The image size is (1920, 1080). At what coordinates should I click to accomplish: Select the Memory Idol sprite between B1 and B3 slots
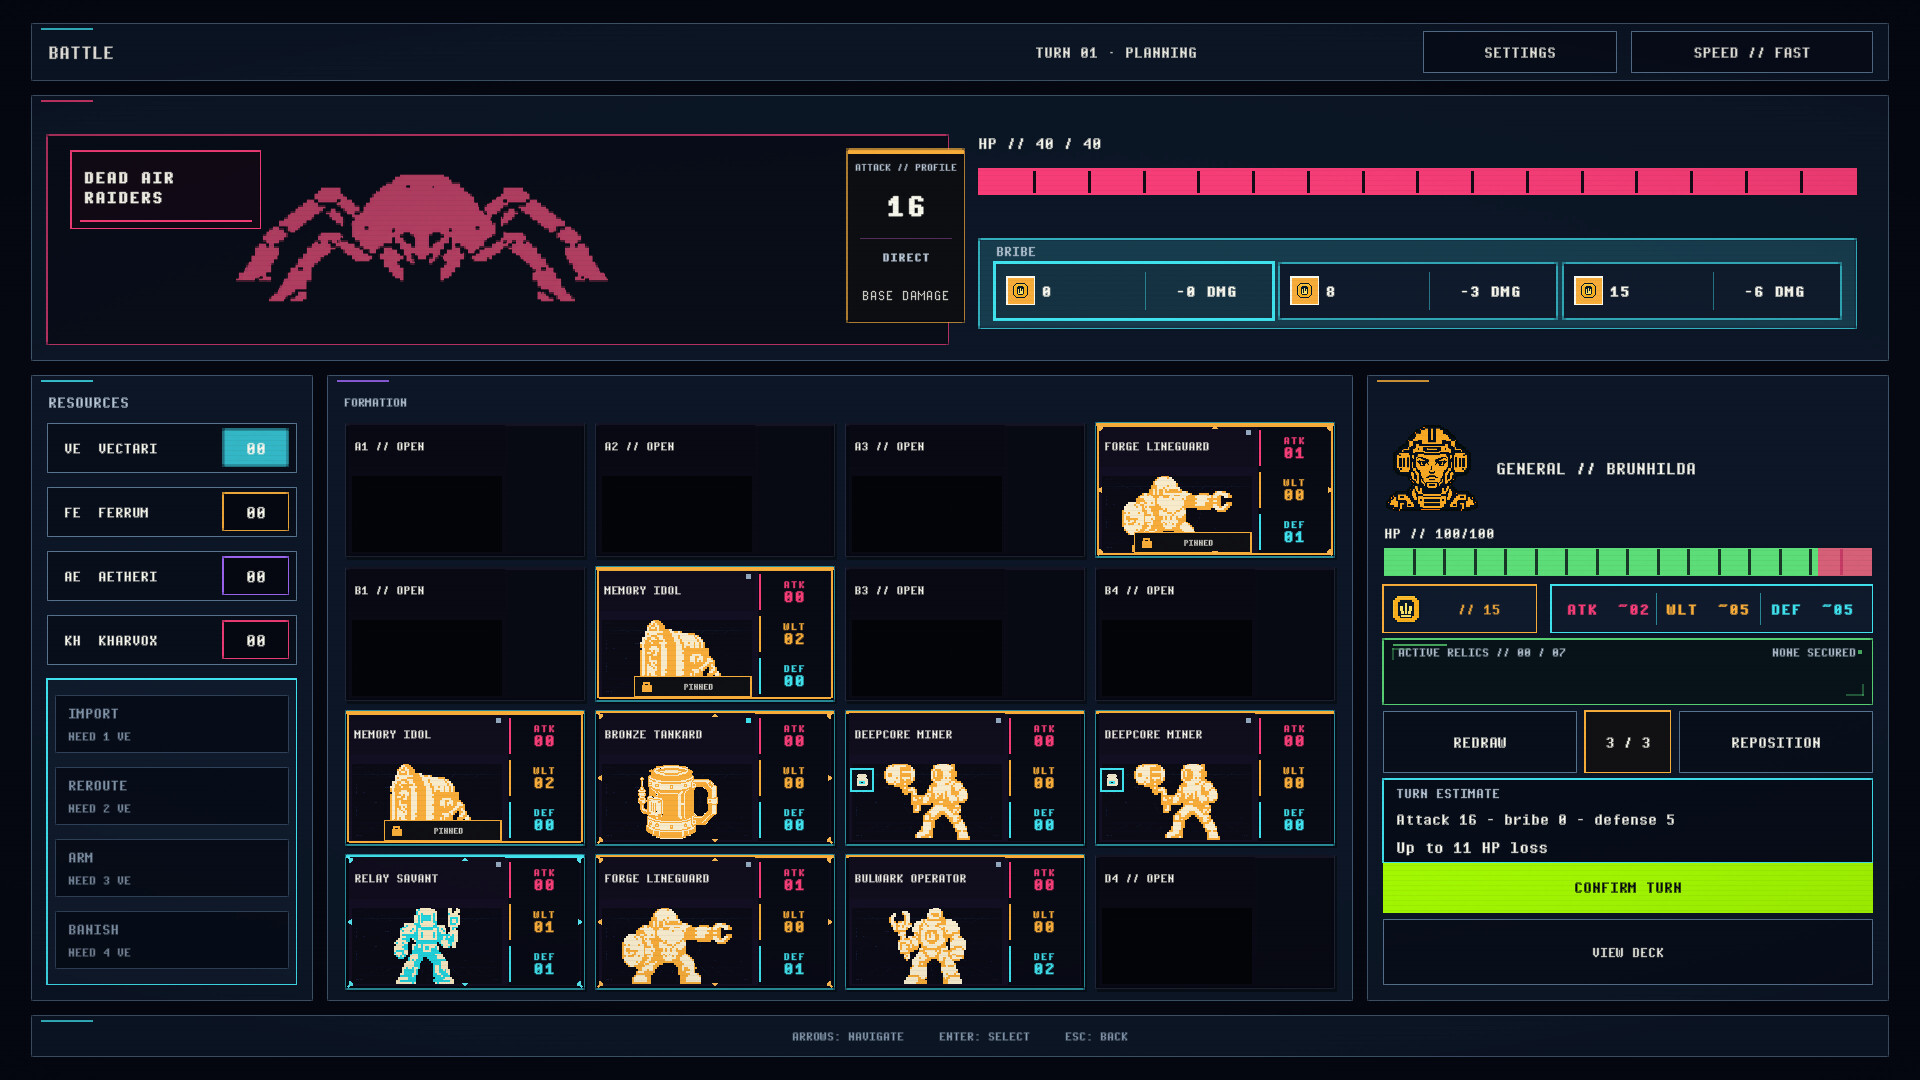click(679, 648)
